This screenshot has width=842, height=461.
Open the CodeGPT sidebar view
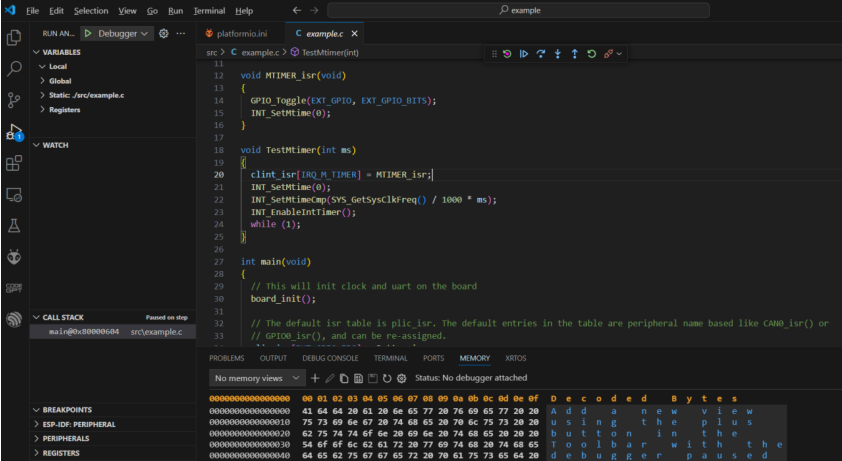[x=14, y=288]
